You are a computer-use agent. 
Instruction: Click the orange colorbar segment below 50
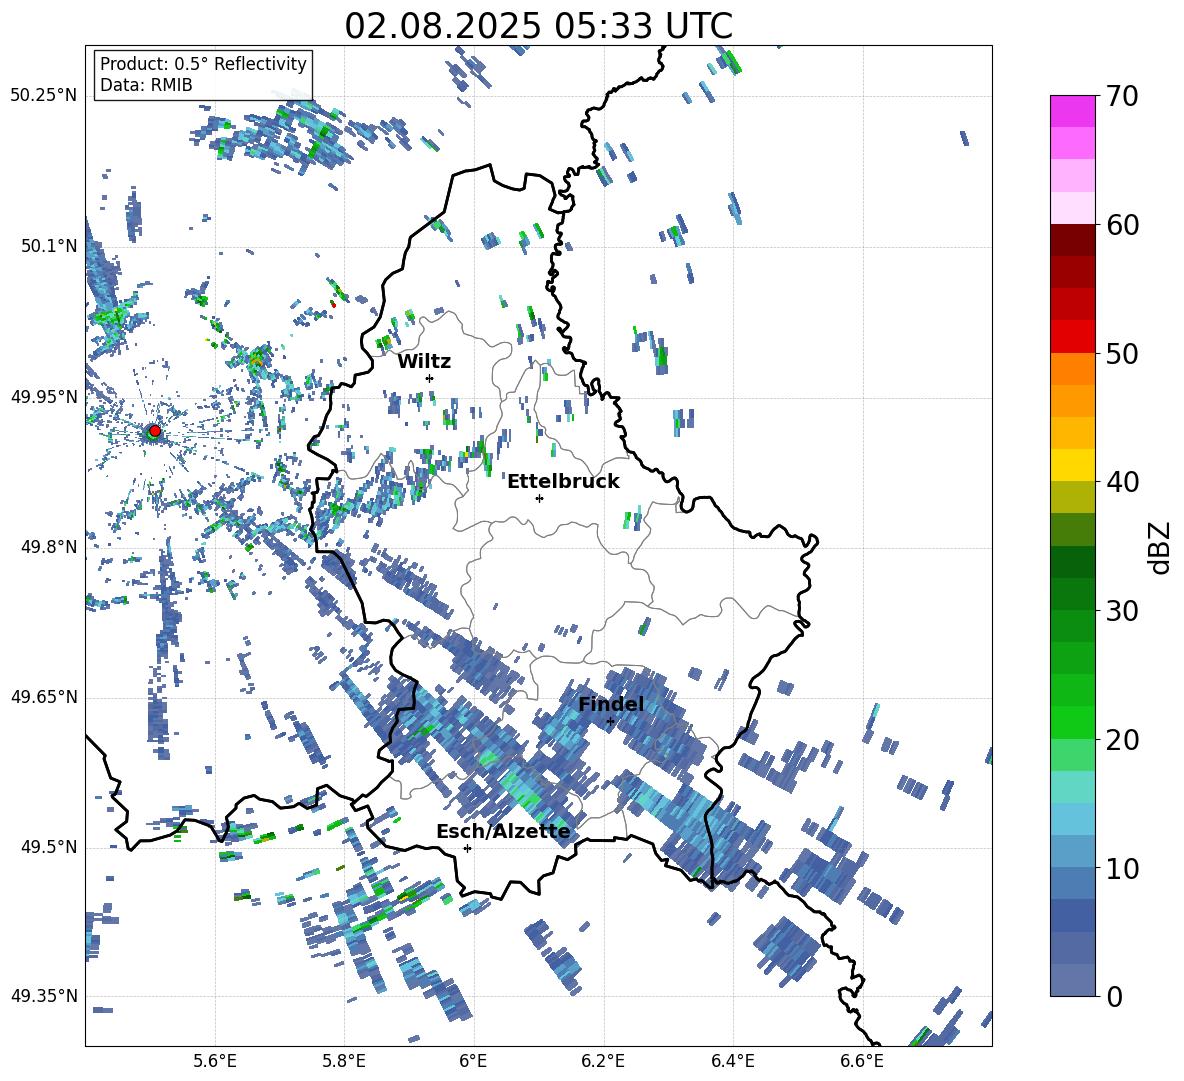click(1072, 369)
